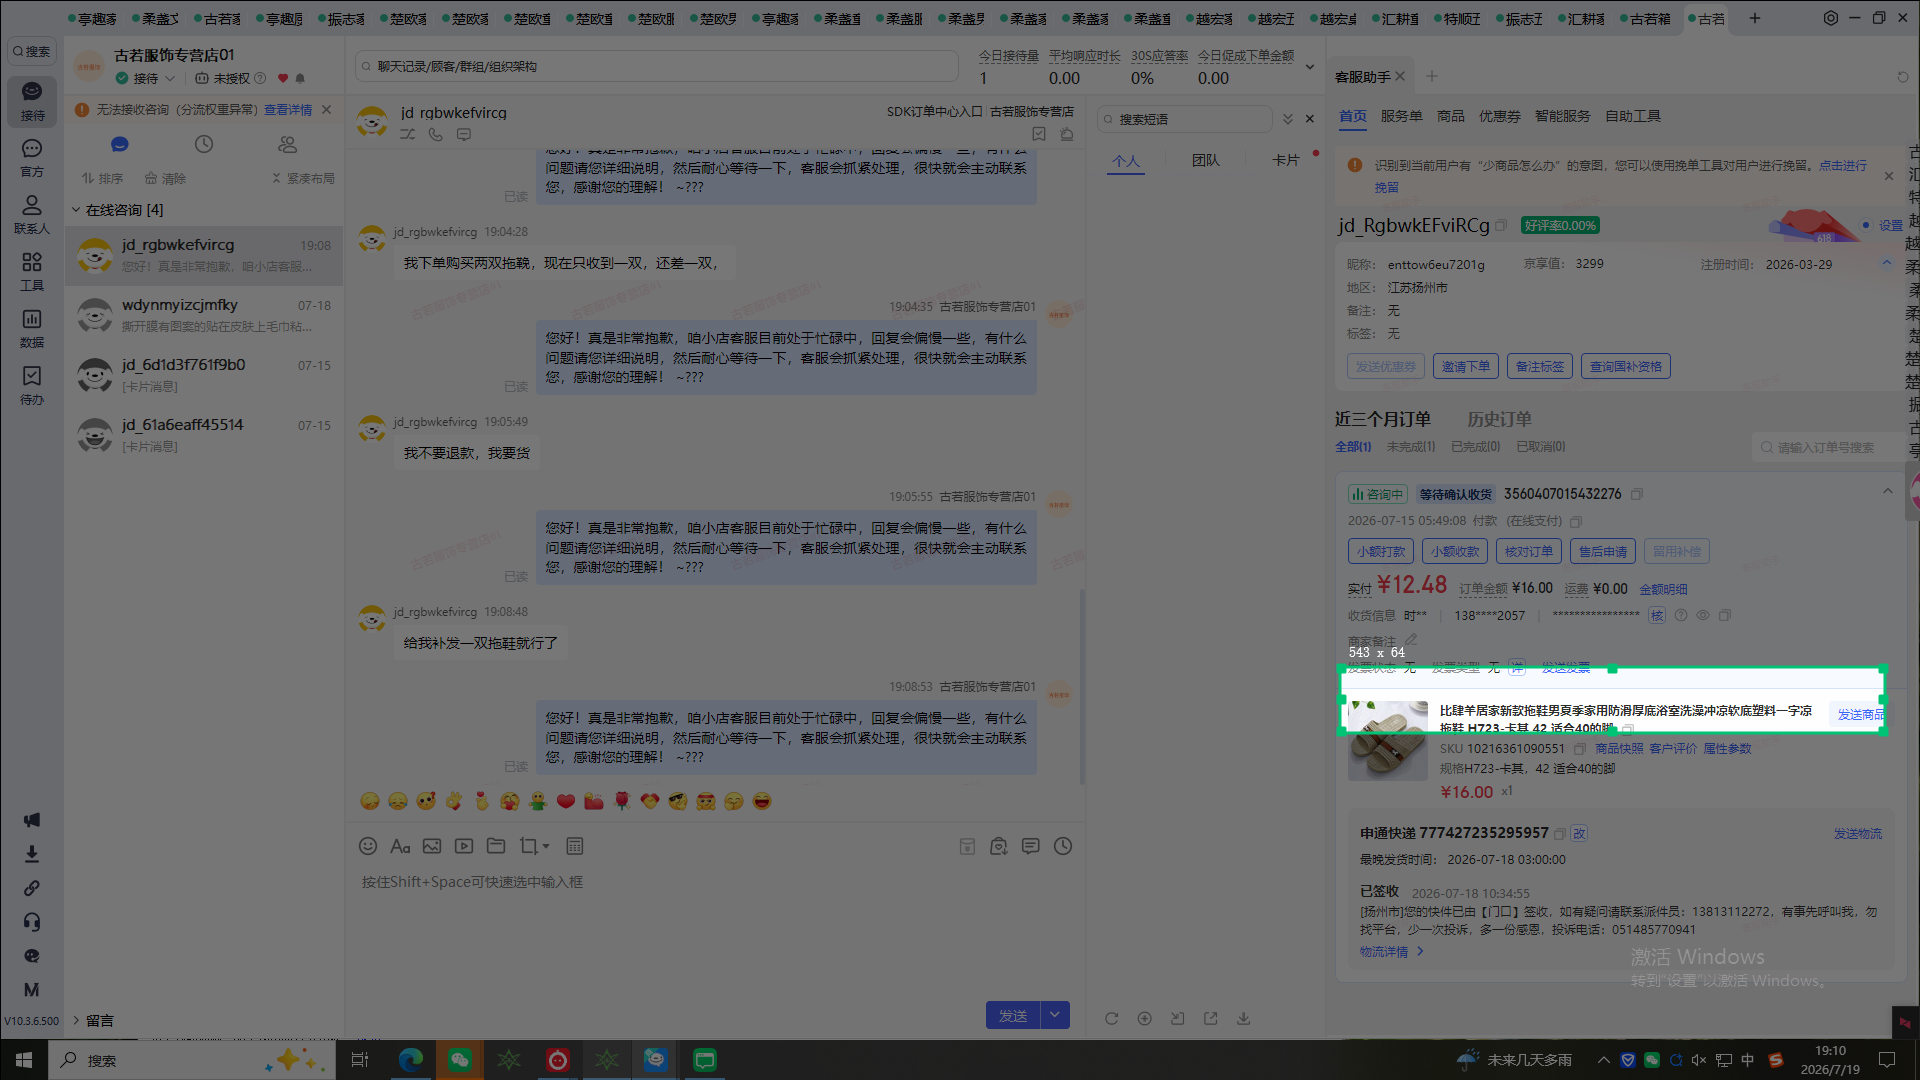The height and width of the screenshot is (1080, 1920).
Task: Click the send video icon
Action: tap(464, 846)
